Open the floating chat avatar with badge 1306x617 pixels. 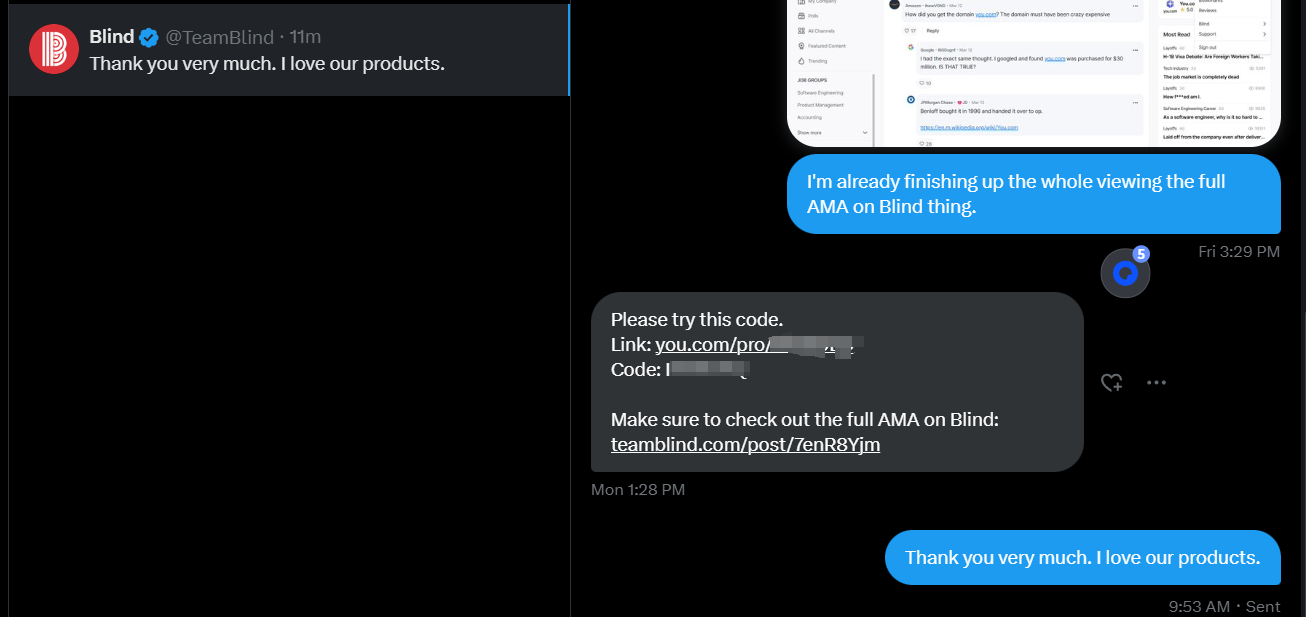(1125, 273)
